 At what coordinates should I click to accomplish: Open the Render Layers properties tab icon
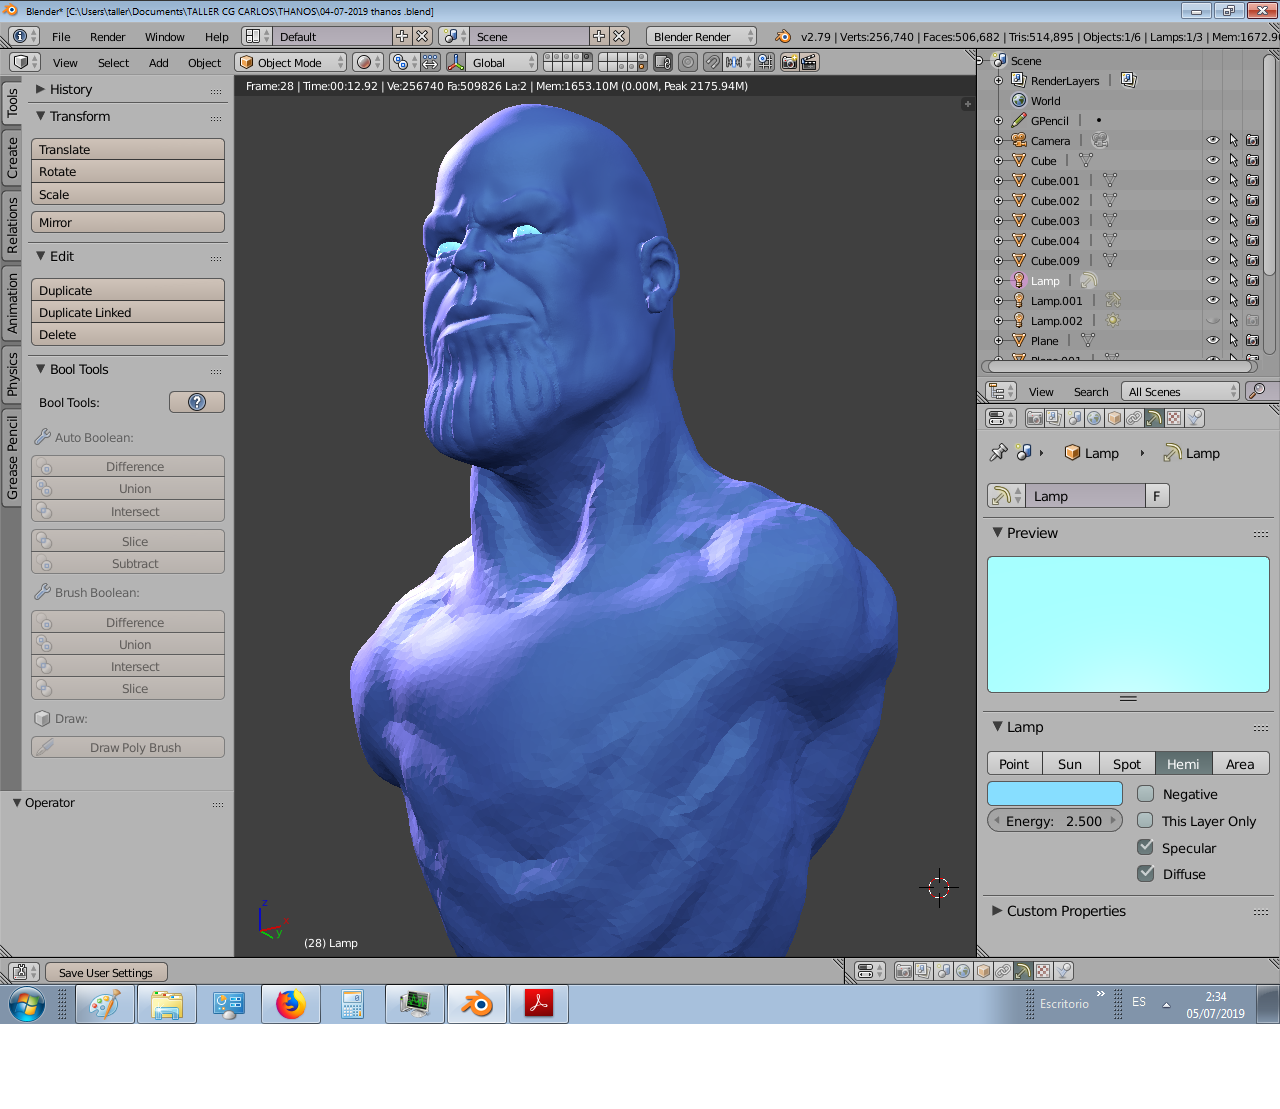coord(1055,418)
